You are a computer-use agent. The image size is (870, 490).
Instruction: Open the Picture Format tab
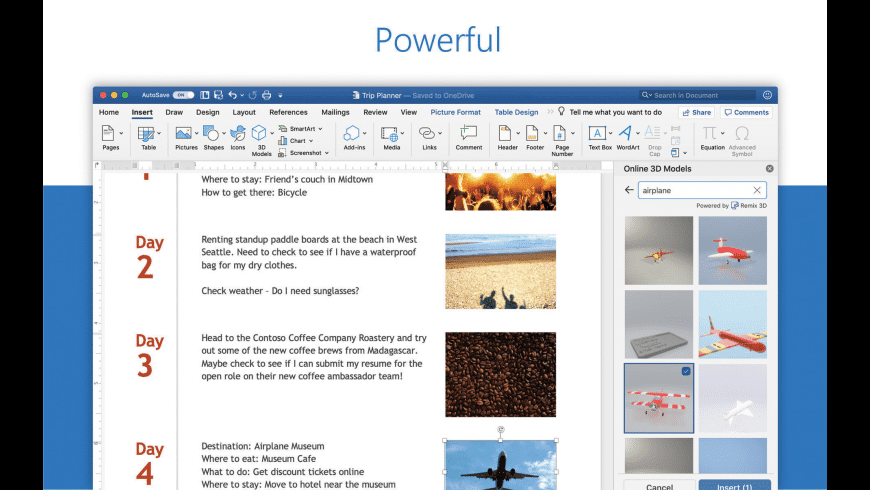coord(455,113)
